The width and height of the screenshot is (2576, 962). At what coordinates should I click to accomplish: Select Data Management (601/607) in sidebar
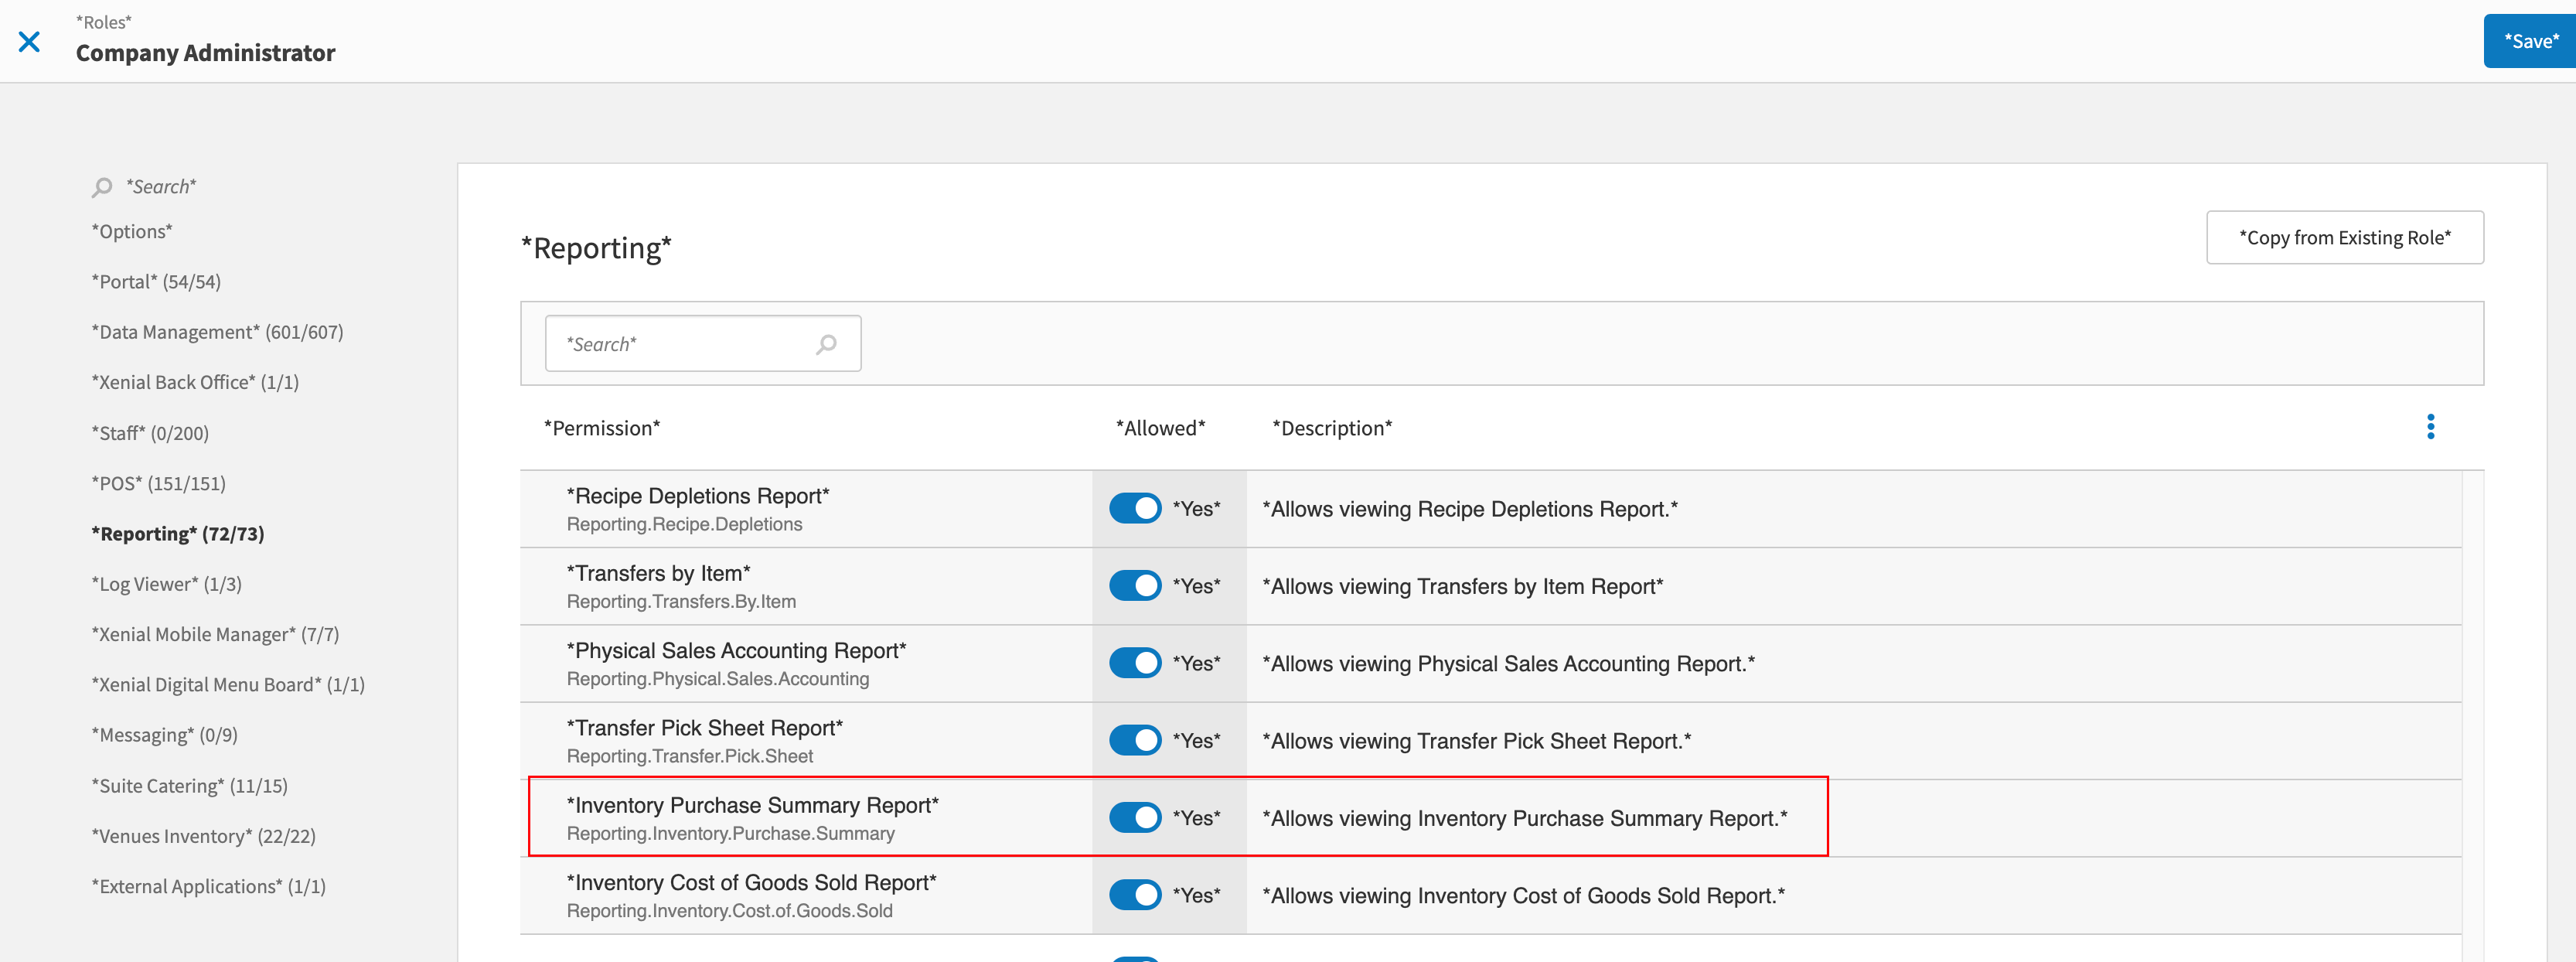(217, 332)
